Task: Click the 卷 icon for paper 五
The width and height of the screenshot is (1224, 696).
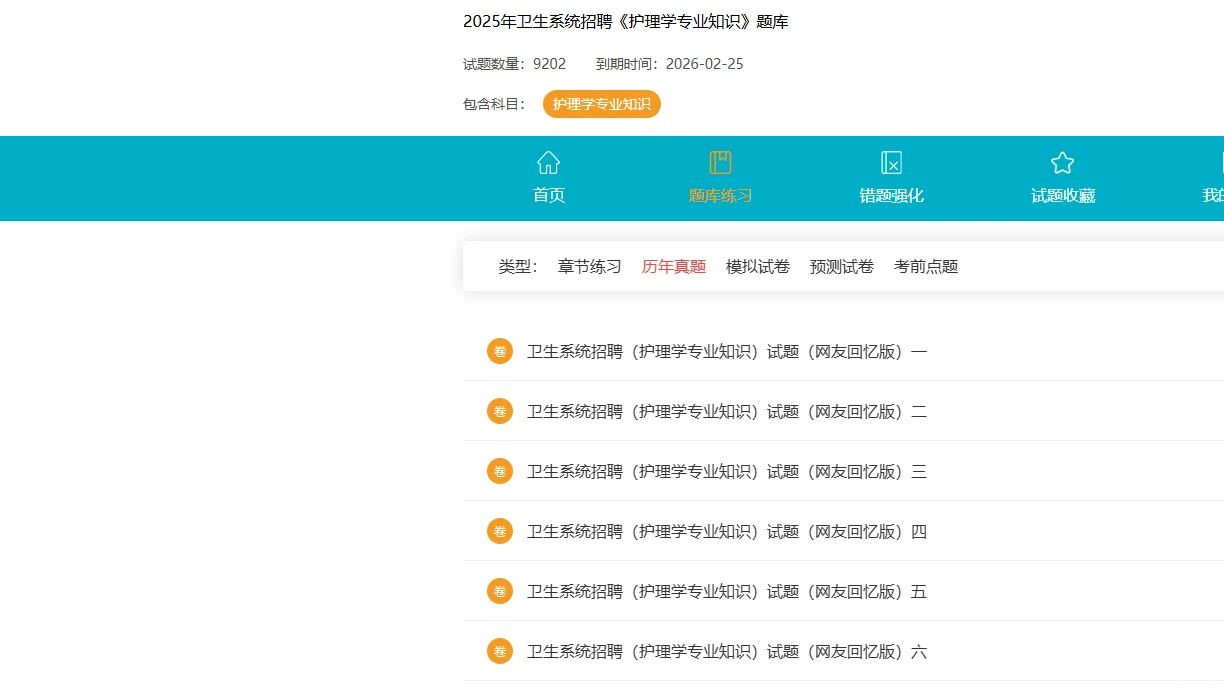Action: pyautogui.click(x=499, y=591)
